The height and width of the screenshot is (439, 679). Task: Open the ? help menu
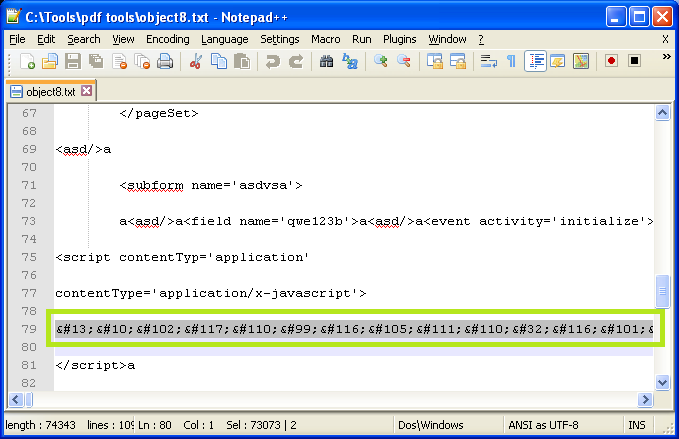coord(481,39)
